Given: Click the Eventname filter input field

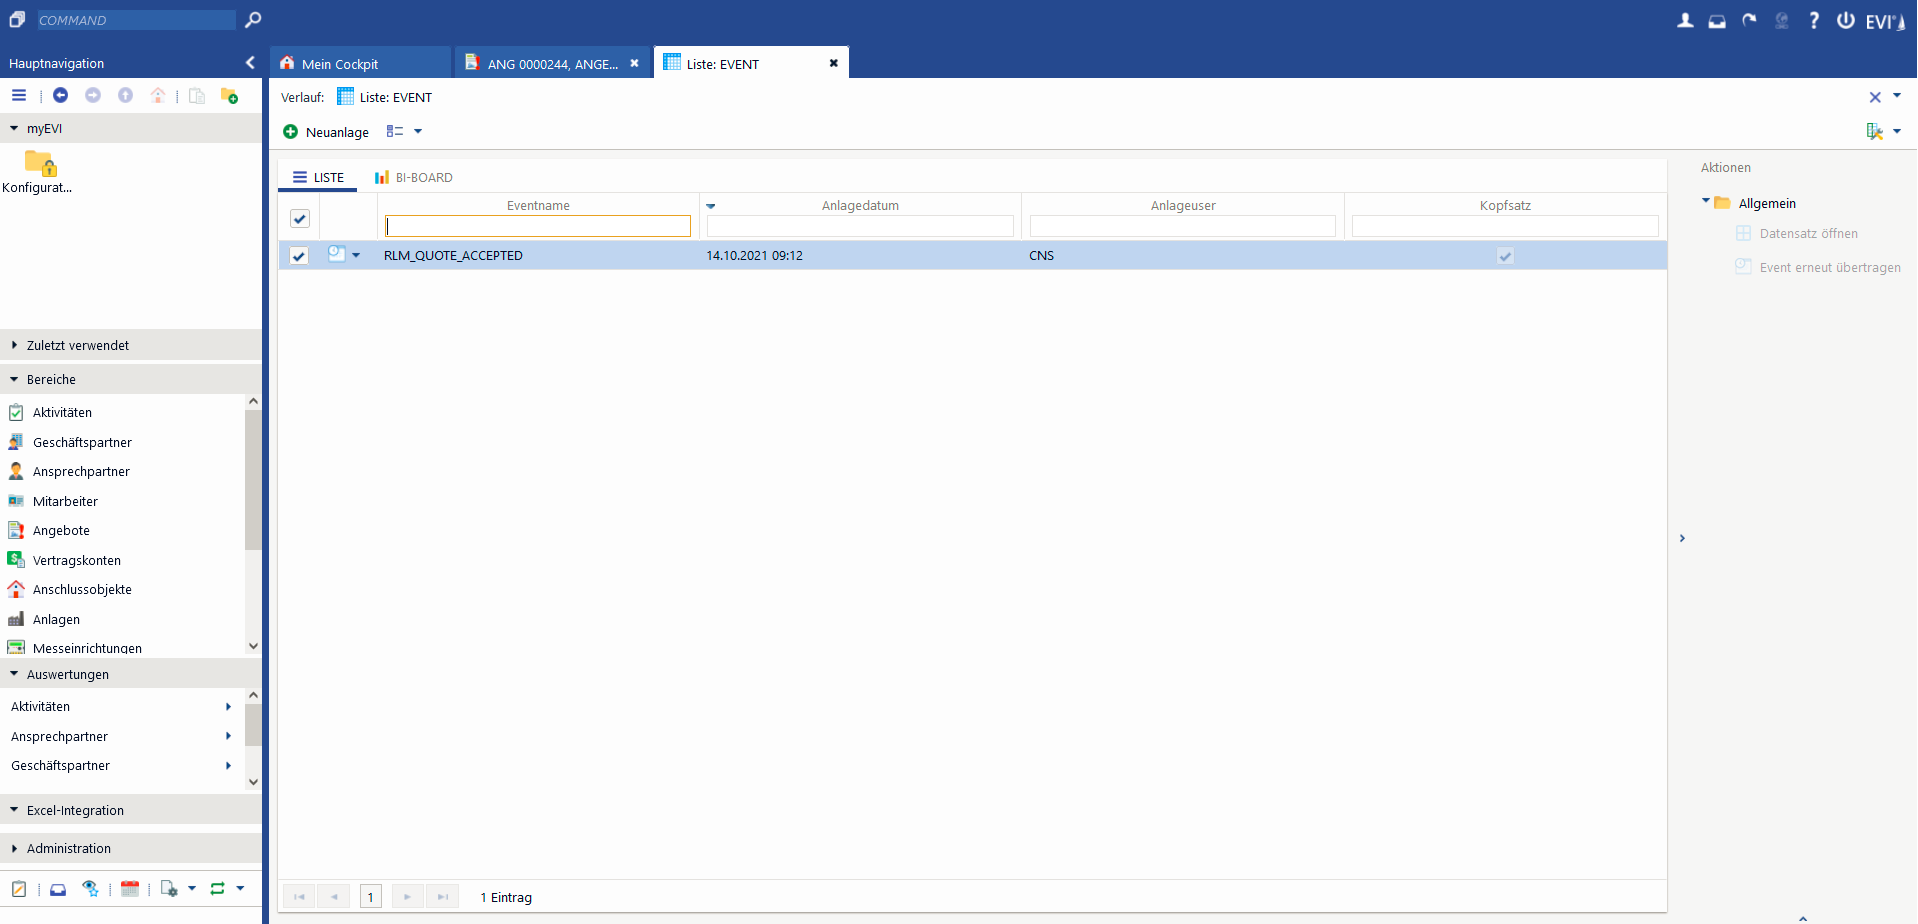Looking at the screenshot, I should pyautogui.click(x=538, y=227).
